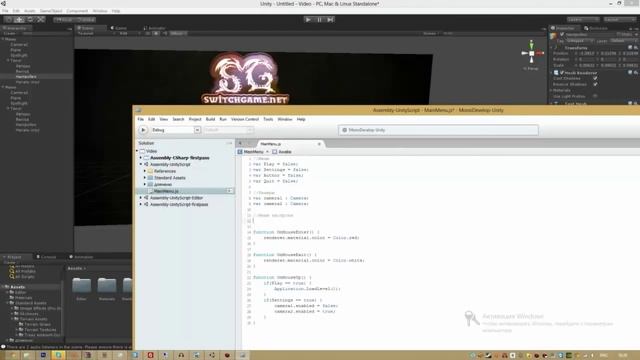Switch to the Game tab in Unity
Screen dimensions: 640x360
click(119, 28)
